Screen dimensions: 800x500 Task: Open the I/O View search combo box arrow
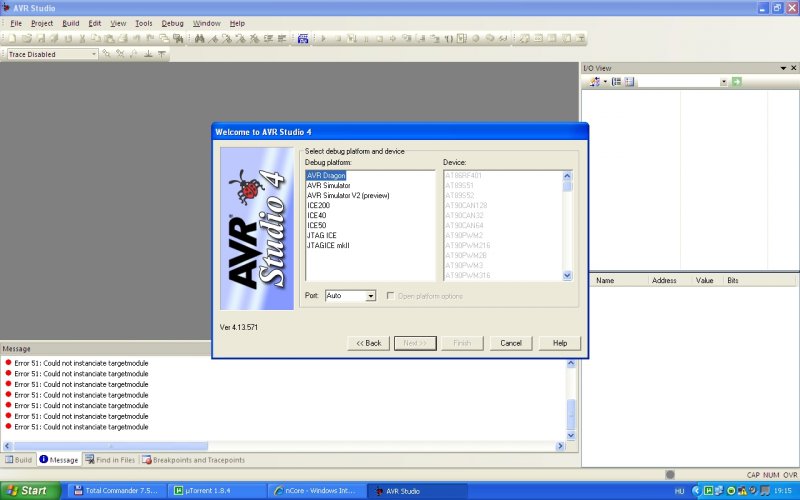723,82
